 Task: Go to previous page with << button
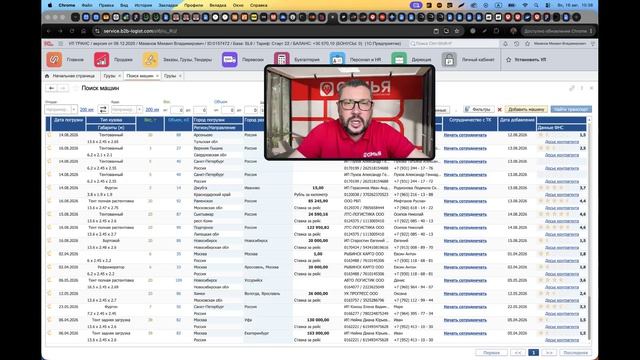518,352
